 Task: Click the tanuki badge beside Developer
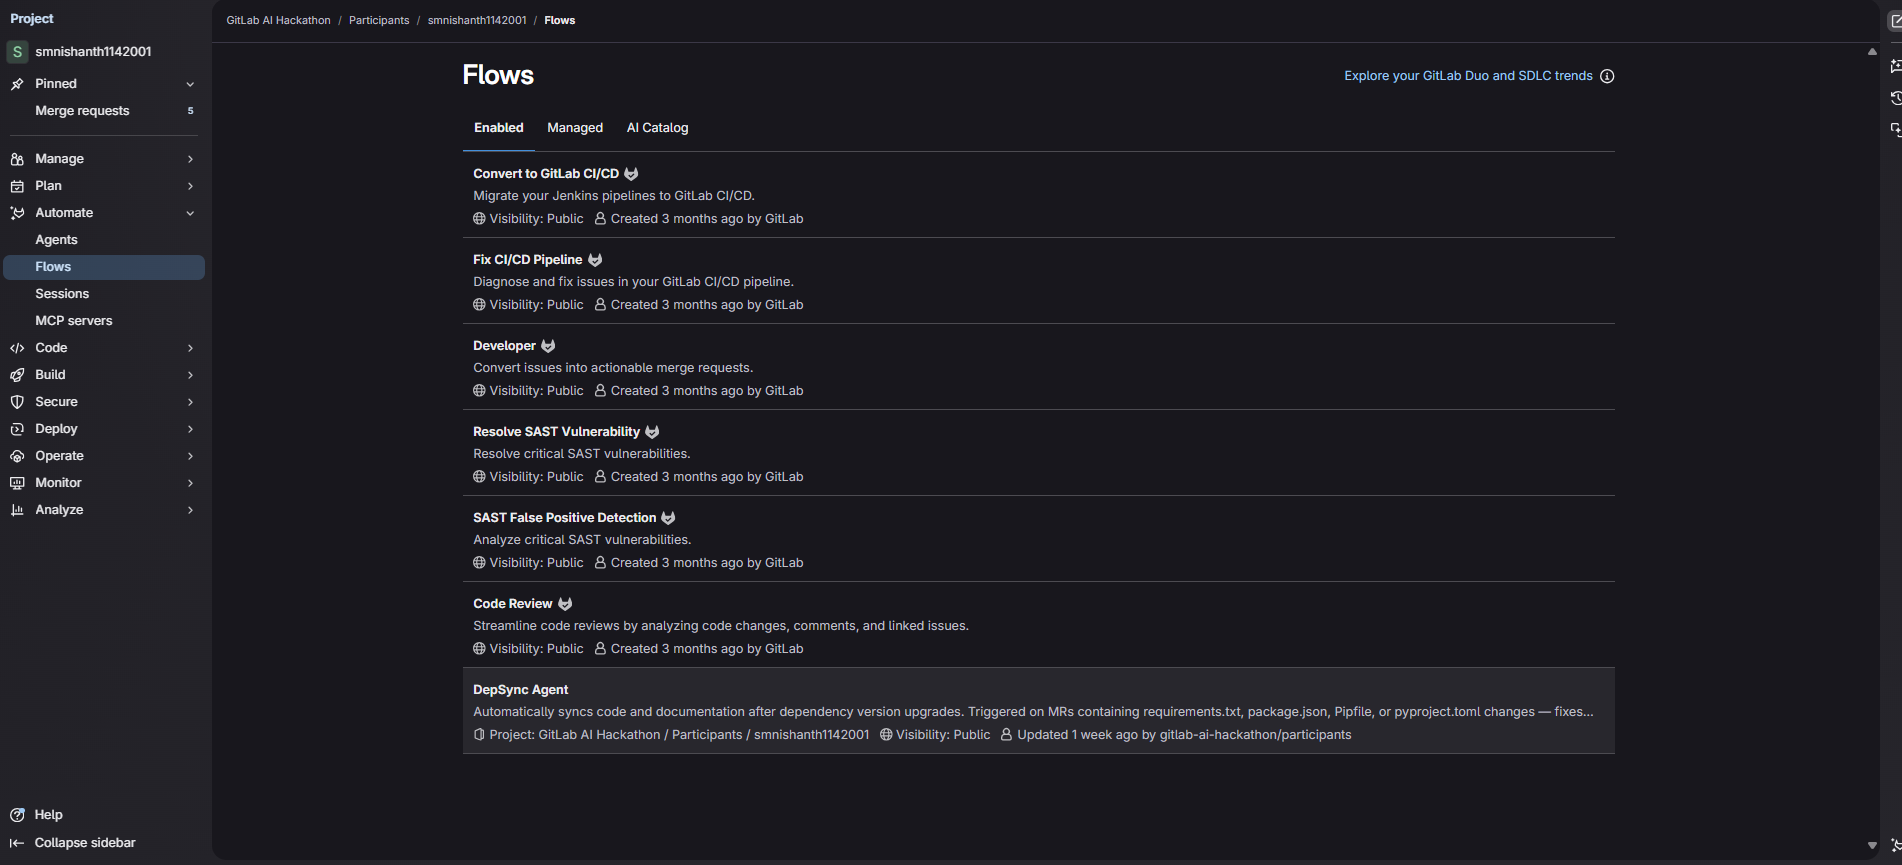(548, 346)
